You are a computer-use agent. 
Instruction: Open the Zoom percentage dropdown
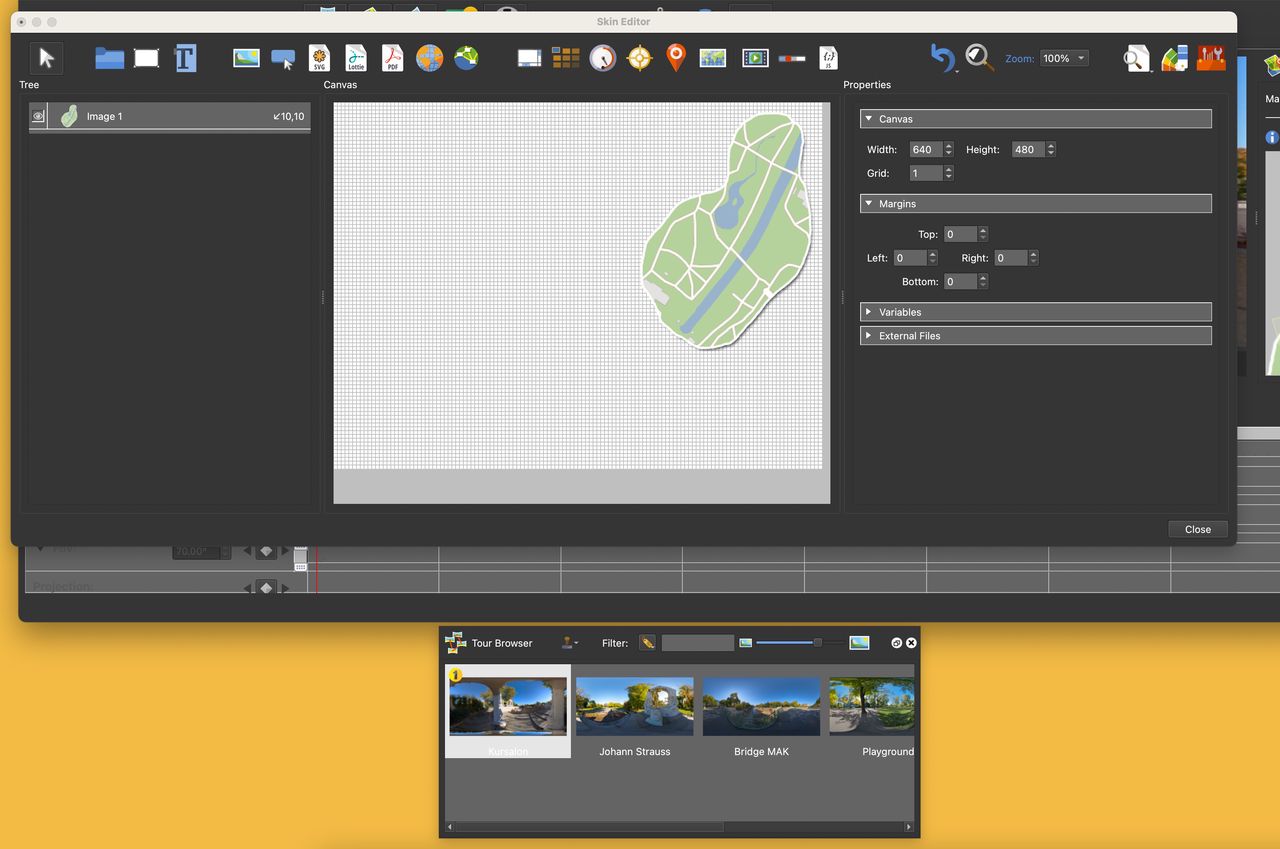[x=1063, y=58]
